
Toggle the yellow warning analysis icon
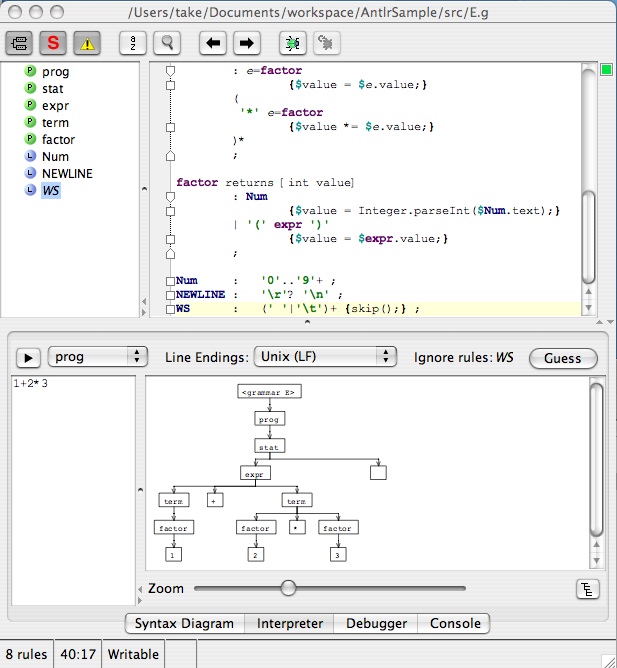88,43
